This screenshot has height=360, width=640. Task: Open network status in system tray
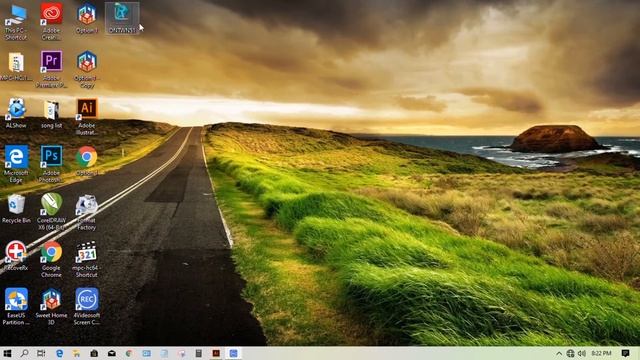[570, 353]
